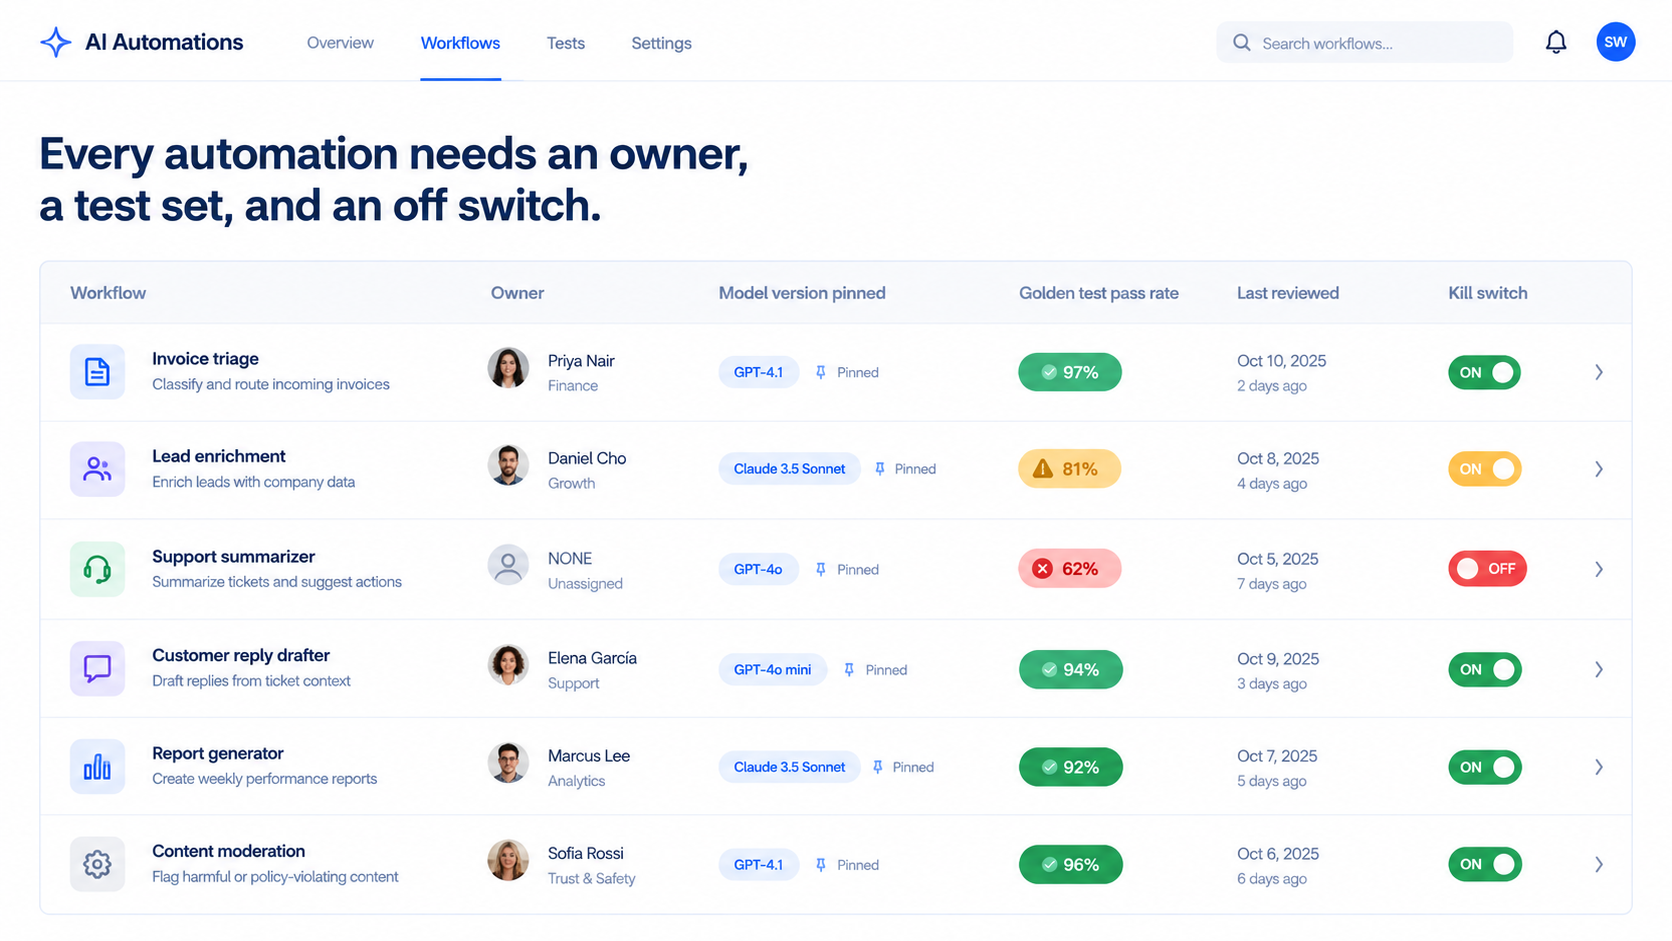Click the Oct 5, 2025 review date
The height and width of the screenshot is (941, 1672).
pos(1277,559)
